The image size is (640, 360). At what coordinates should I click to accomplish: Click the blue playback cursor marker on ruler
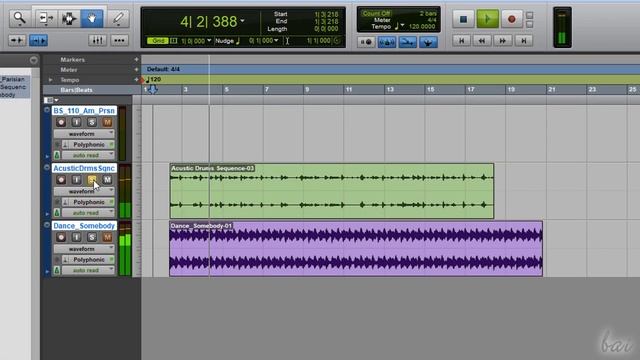pos(153,89)
